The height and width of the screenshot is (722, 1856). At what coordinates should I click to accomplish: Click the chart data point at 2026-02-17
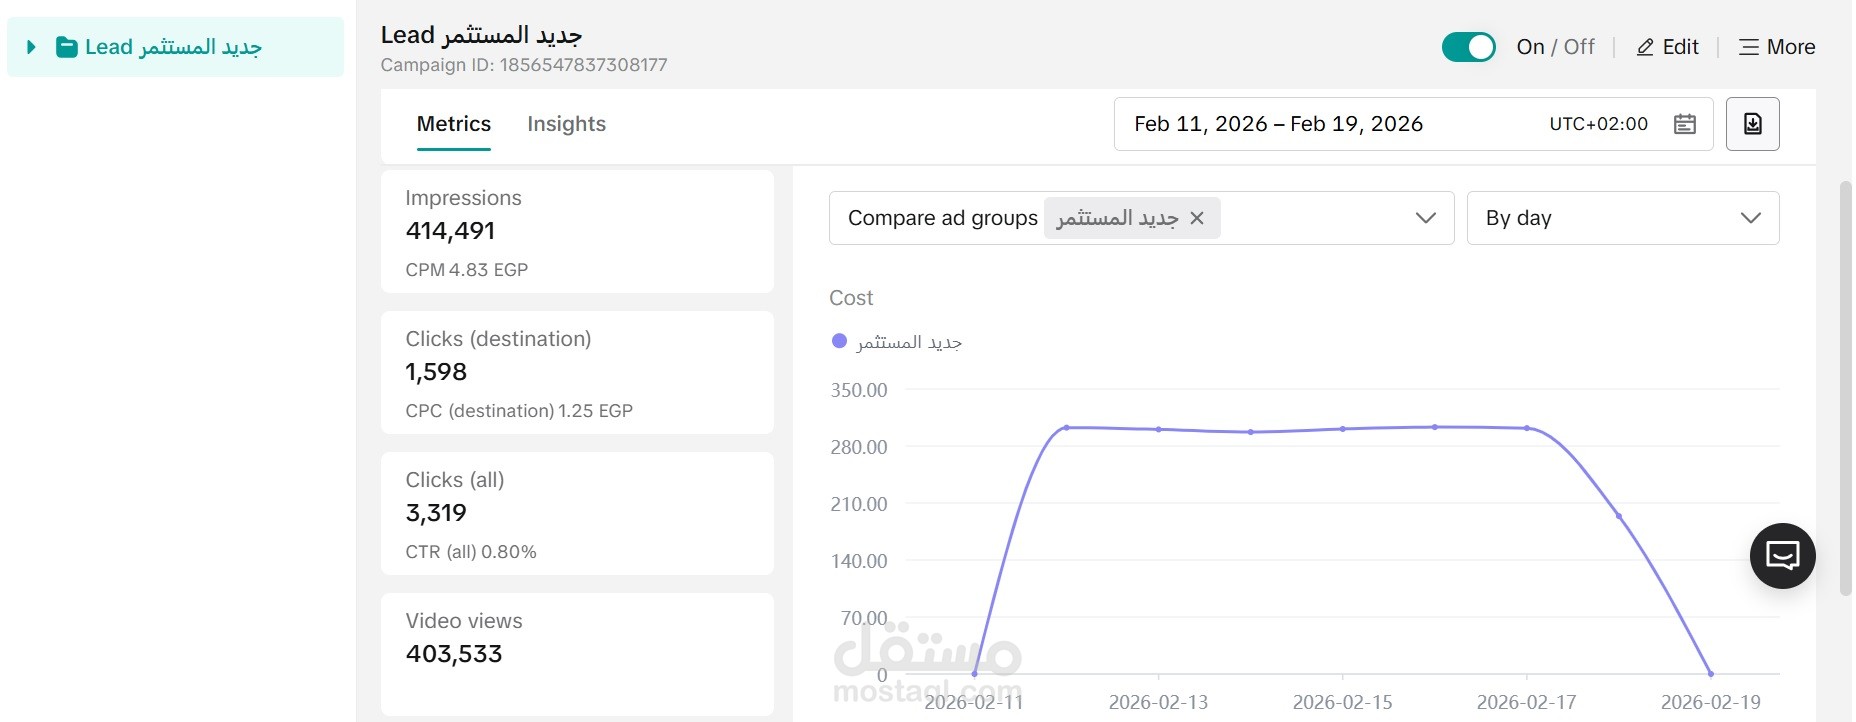[x=1528, y=427]
